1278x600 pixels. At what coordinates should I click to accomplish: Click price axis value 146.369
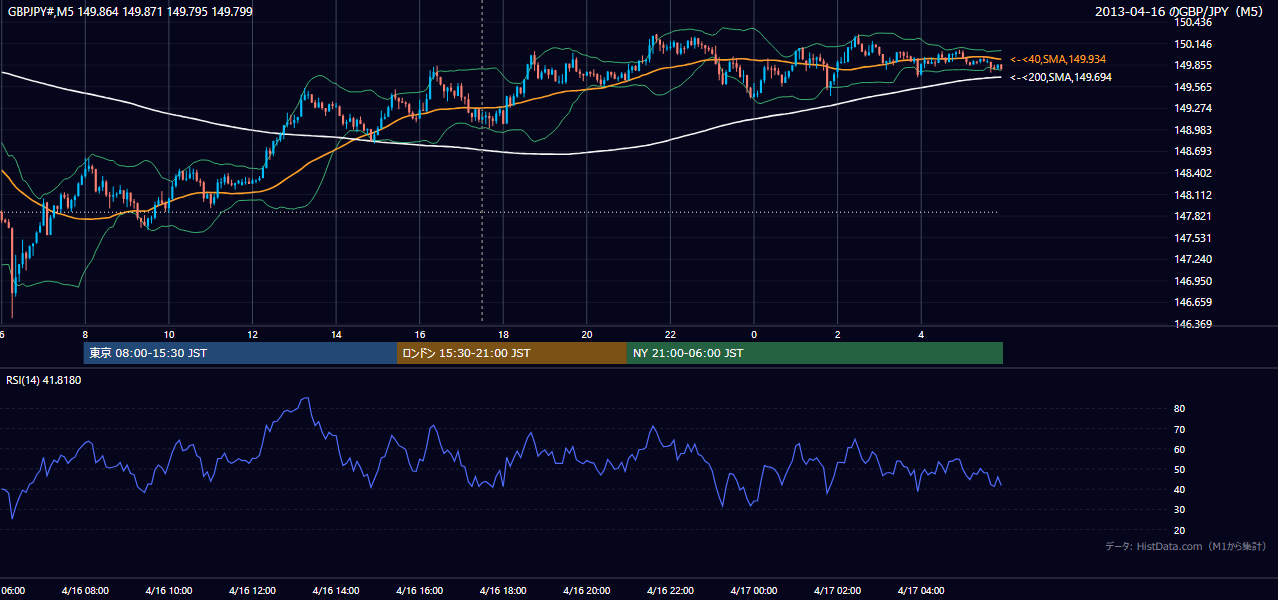[x=1194, y=324]
